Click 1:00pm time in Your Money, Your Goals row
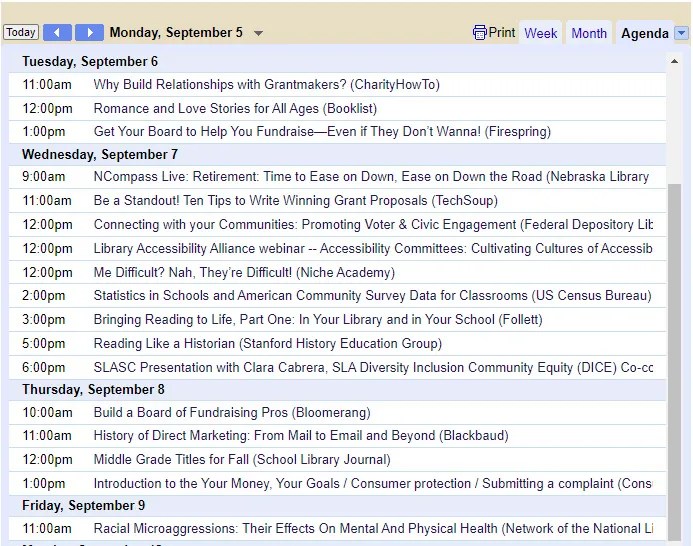The height and width of the screenshot is (546, 693). 43,483
